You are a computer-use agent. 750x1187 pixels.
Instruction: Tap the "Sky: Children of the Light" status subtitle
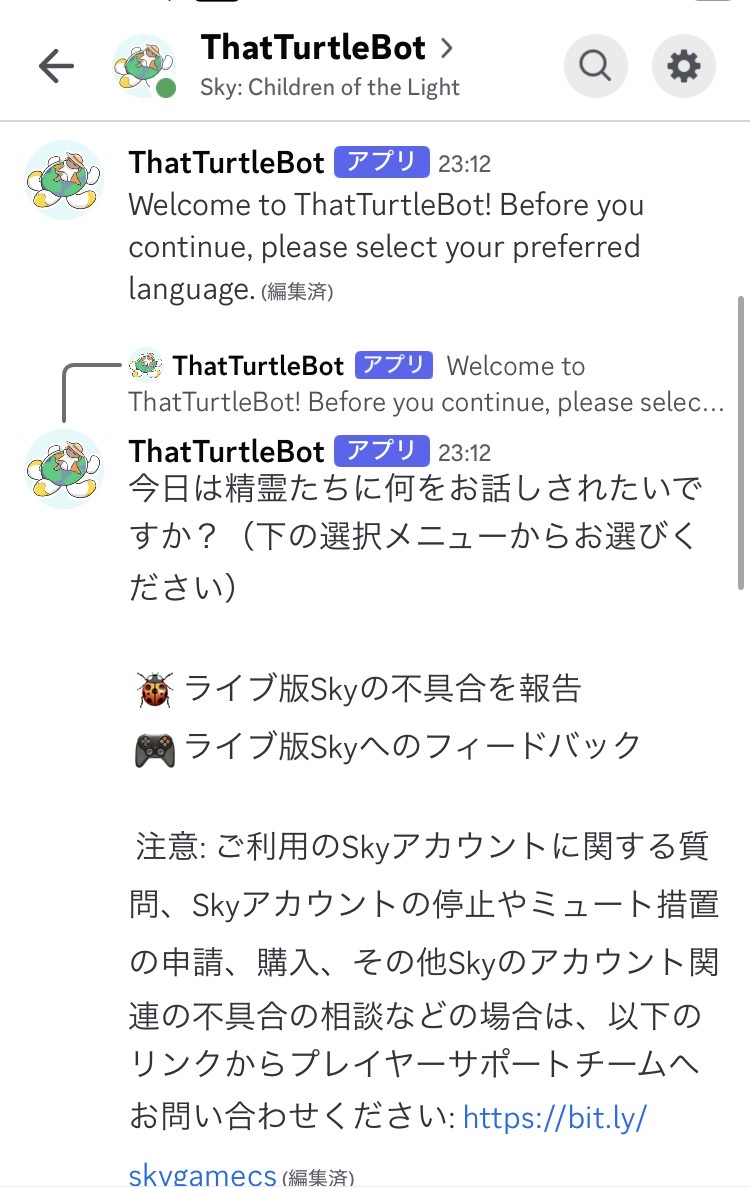[x=330, y=87]
